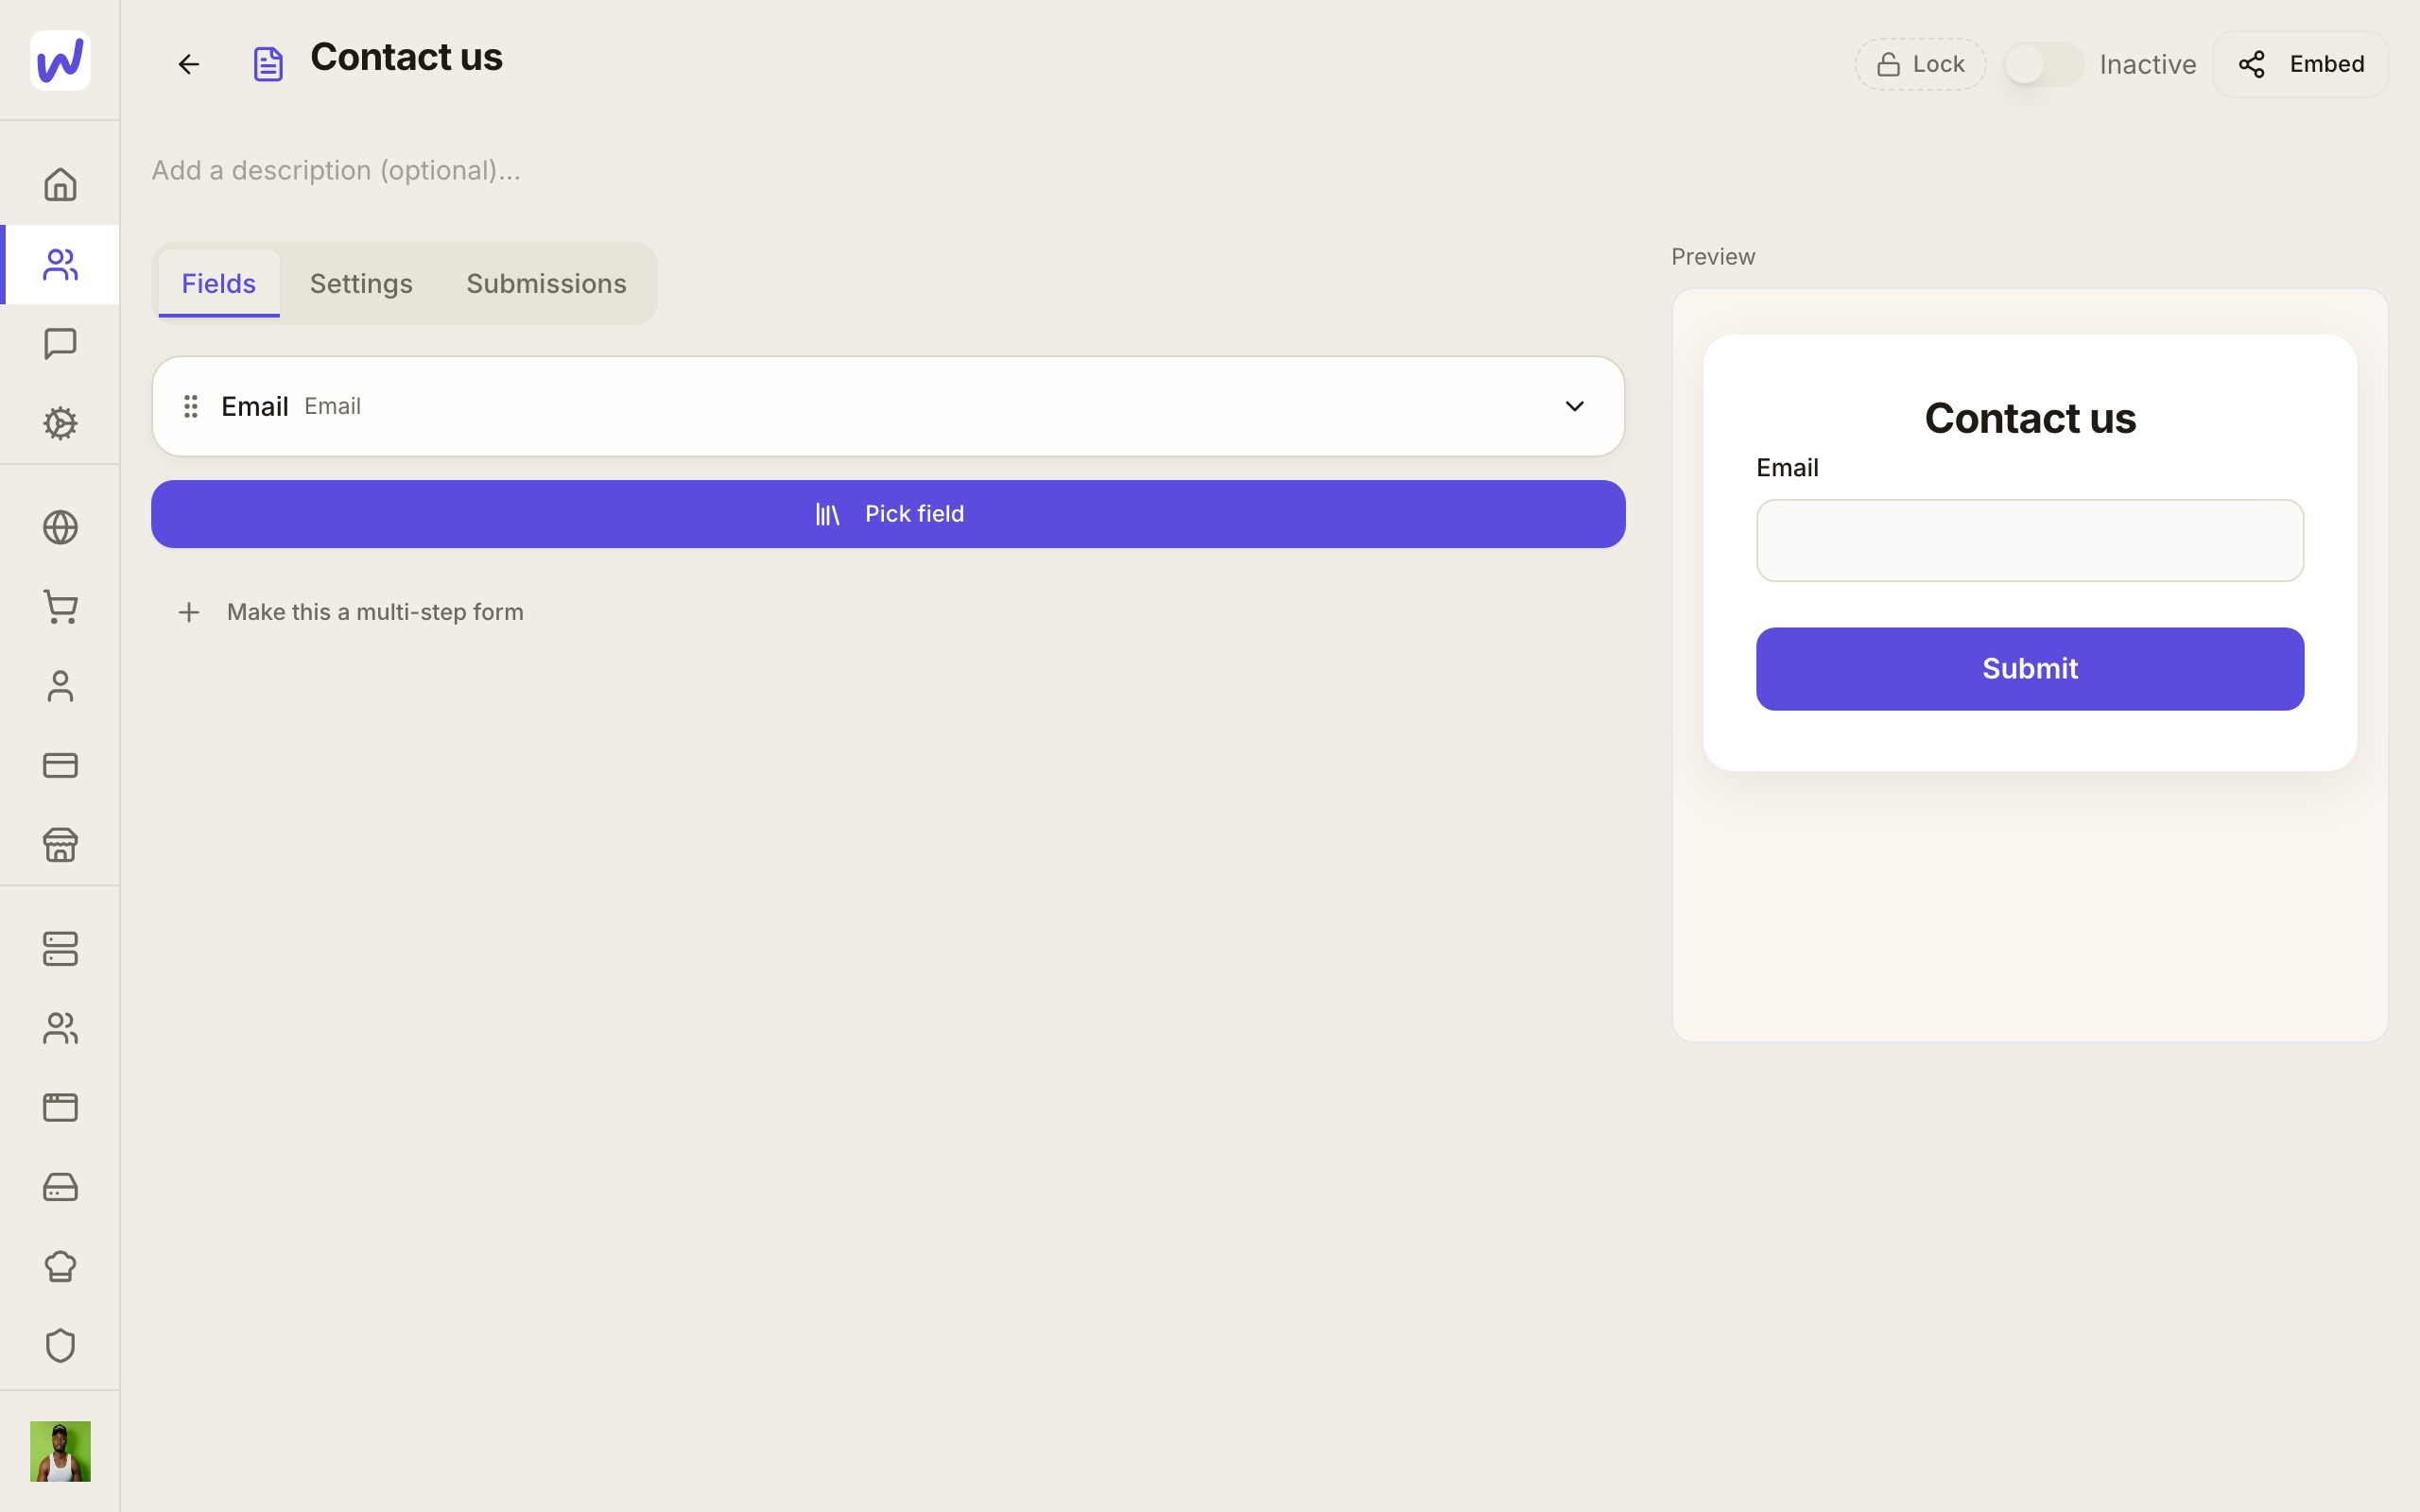Toggle the Inactive form status switch
Image resolution: width=2420 pixels, height=1512 pixels.
pyautogui.click(x=2043, y=65)
